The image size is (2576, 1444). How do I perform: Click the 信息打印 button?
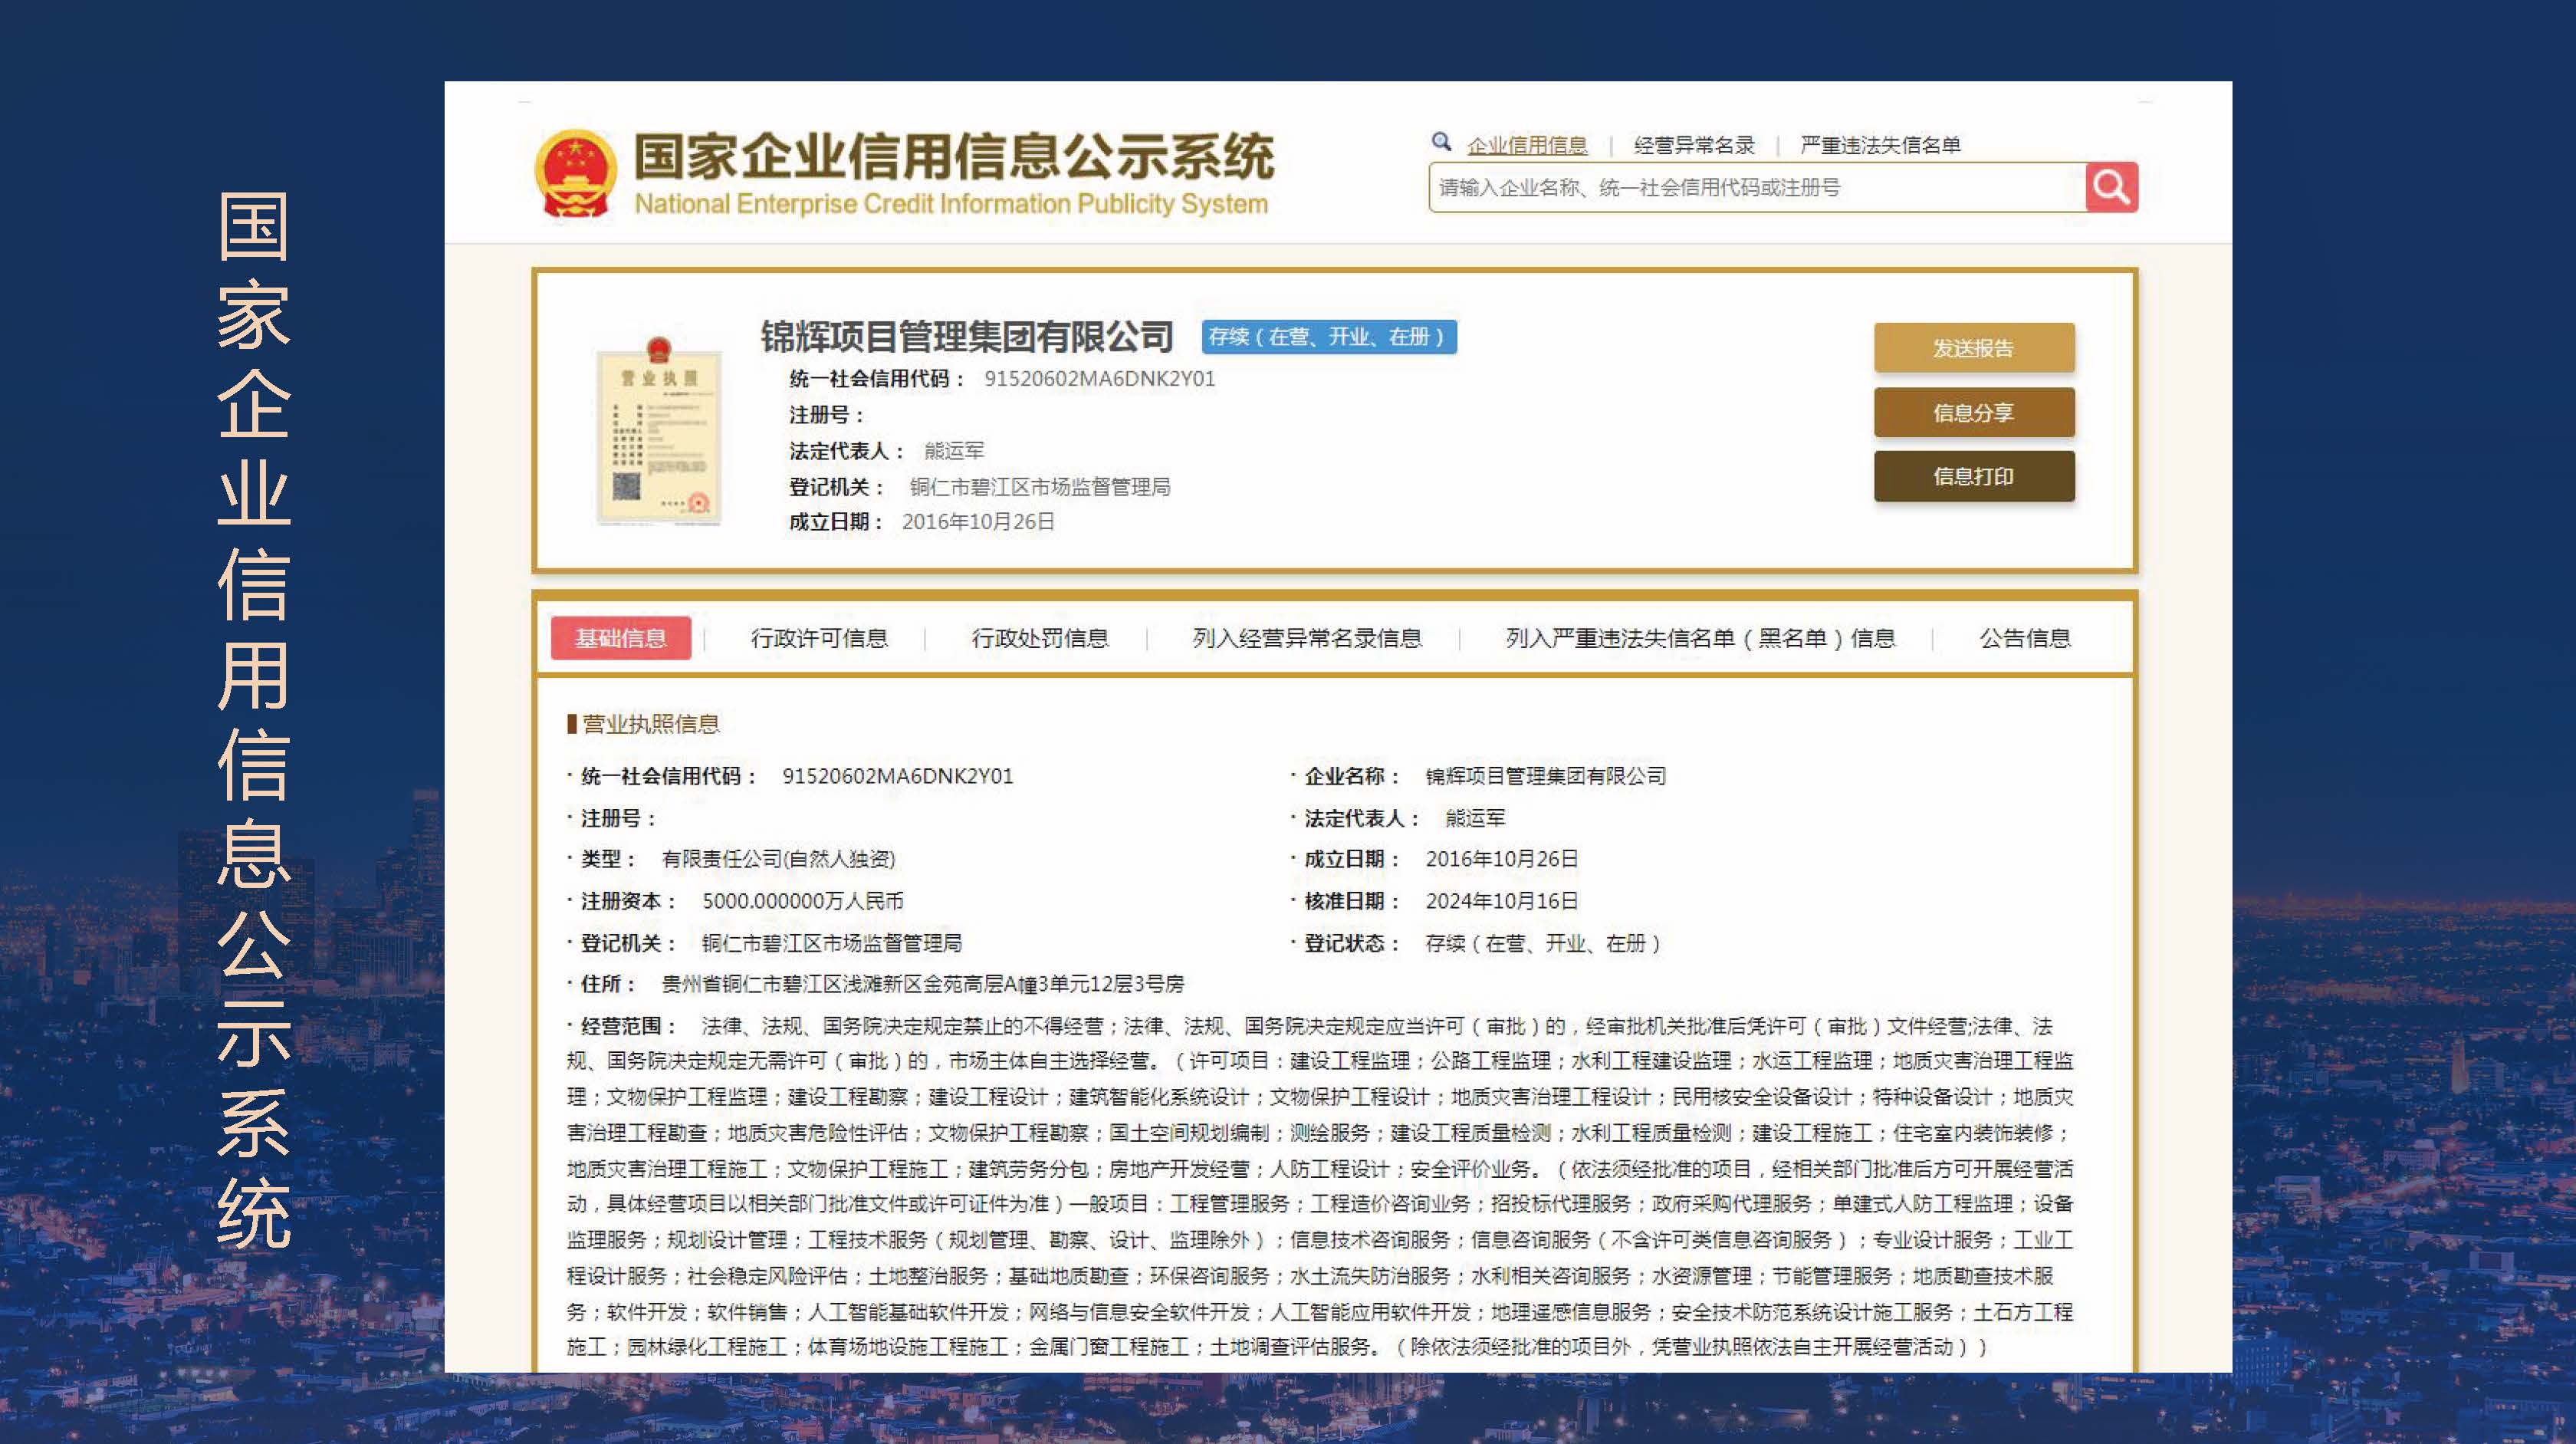[1974, 476]
